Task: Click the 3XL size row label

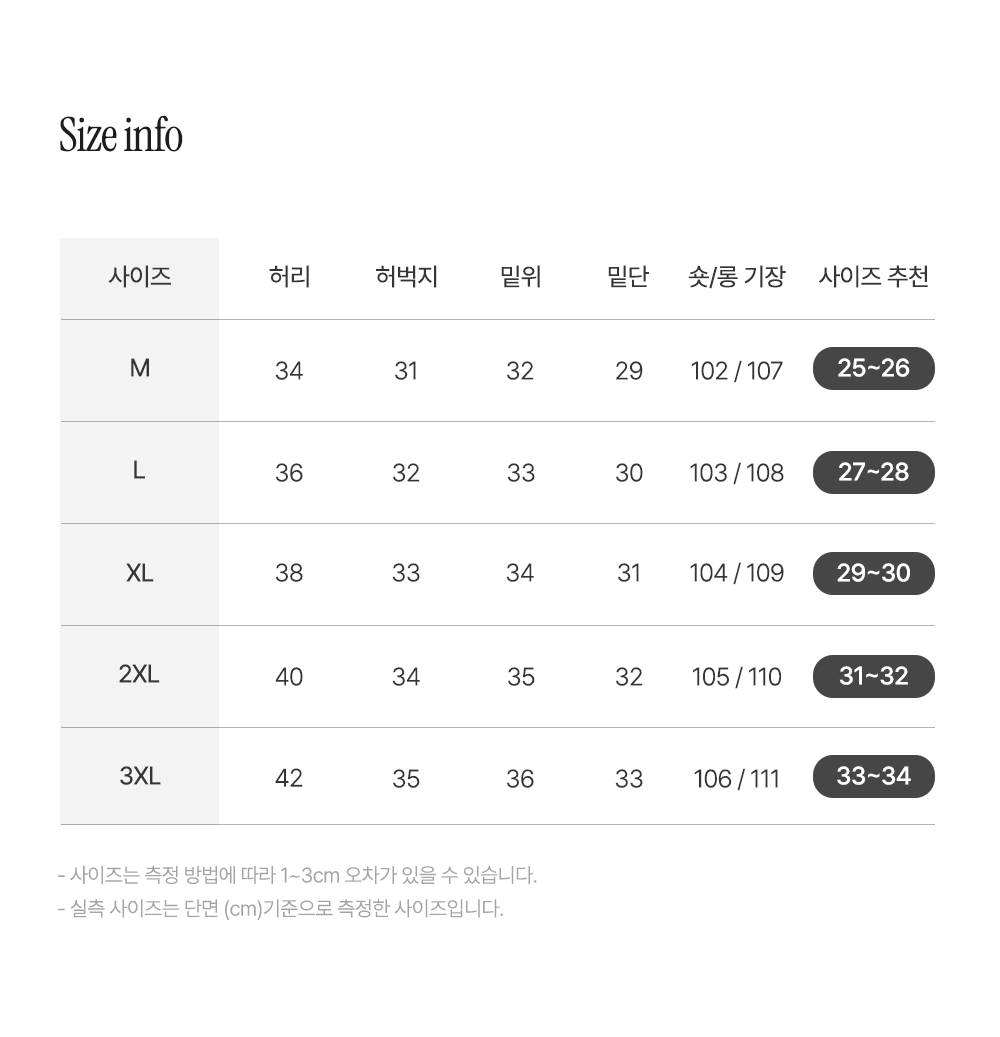Action: [x=140, y=776]
